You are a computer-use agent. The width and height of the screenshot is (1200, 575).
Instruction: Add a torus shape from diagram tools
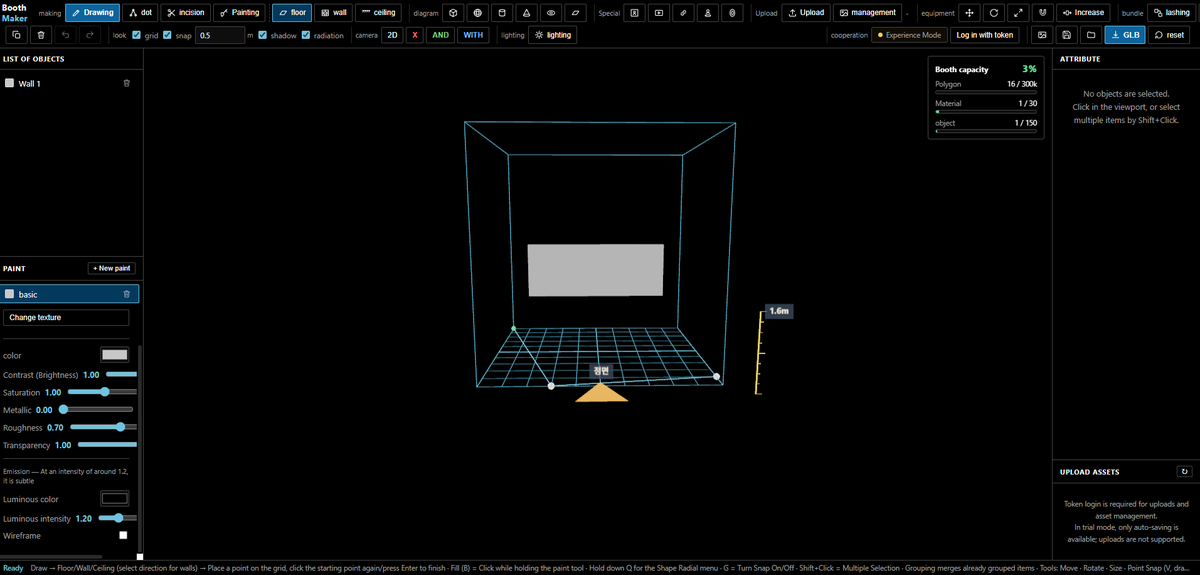pyautogui.click(x=551, y=13)
